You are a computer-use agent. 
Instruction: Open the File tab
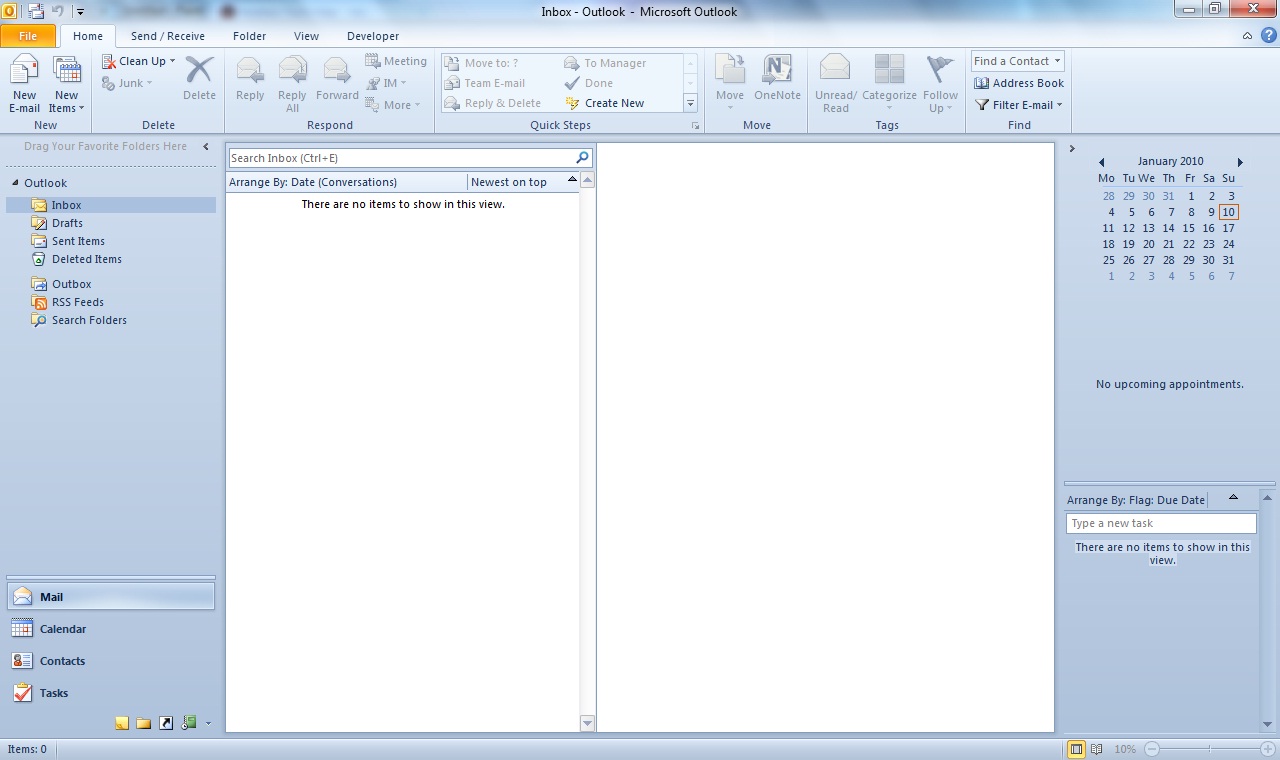(x=28, y=36)
